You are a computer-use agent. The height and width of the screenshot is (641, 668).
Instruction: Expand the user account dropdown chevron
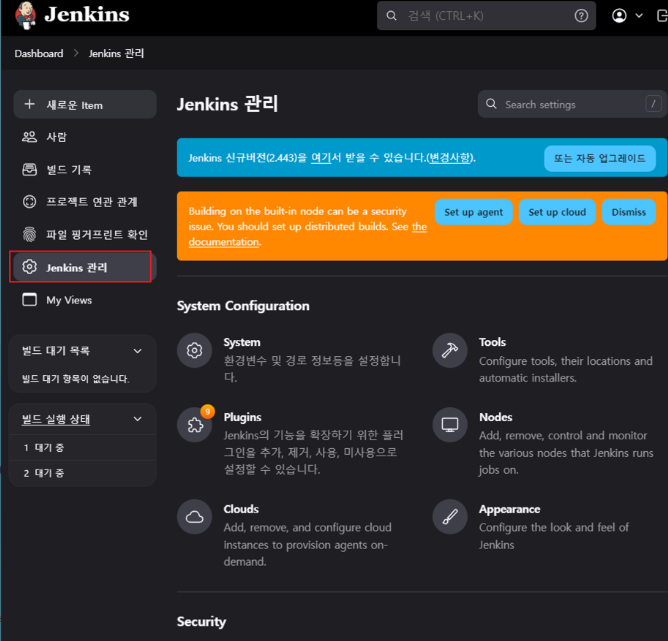pyautogui.click(x=639, y=16)
